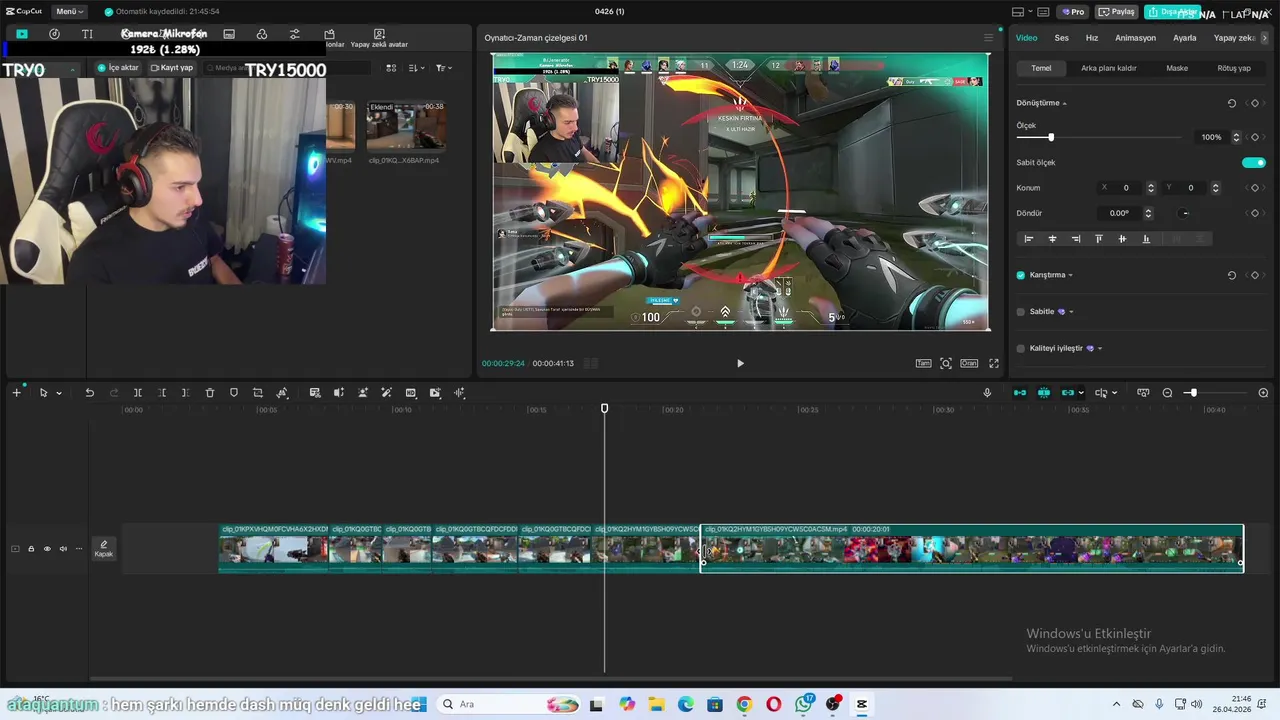Add a keyframe for Ölçek scale
Screen dimensions: 1280x720
1255,137
